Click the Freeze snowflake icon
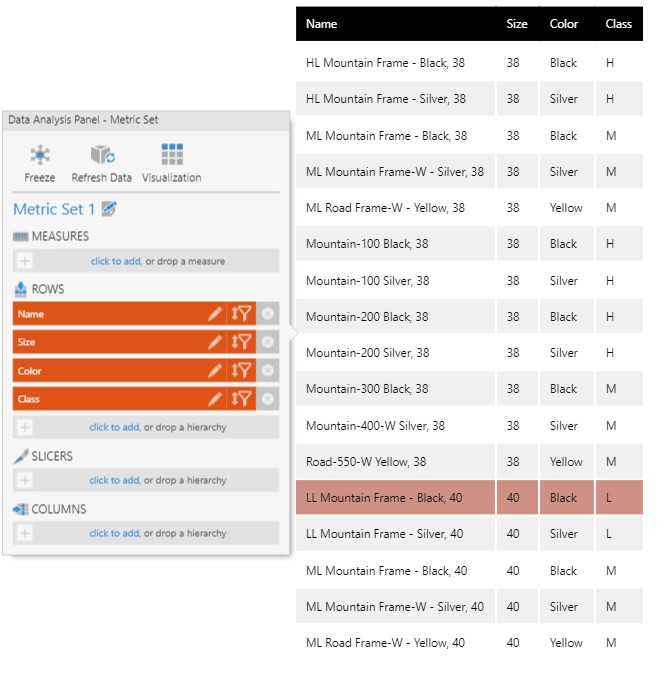The width and height of the screenshot is (662, 673). point(40,155)
